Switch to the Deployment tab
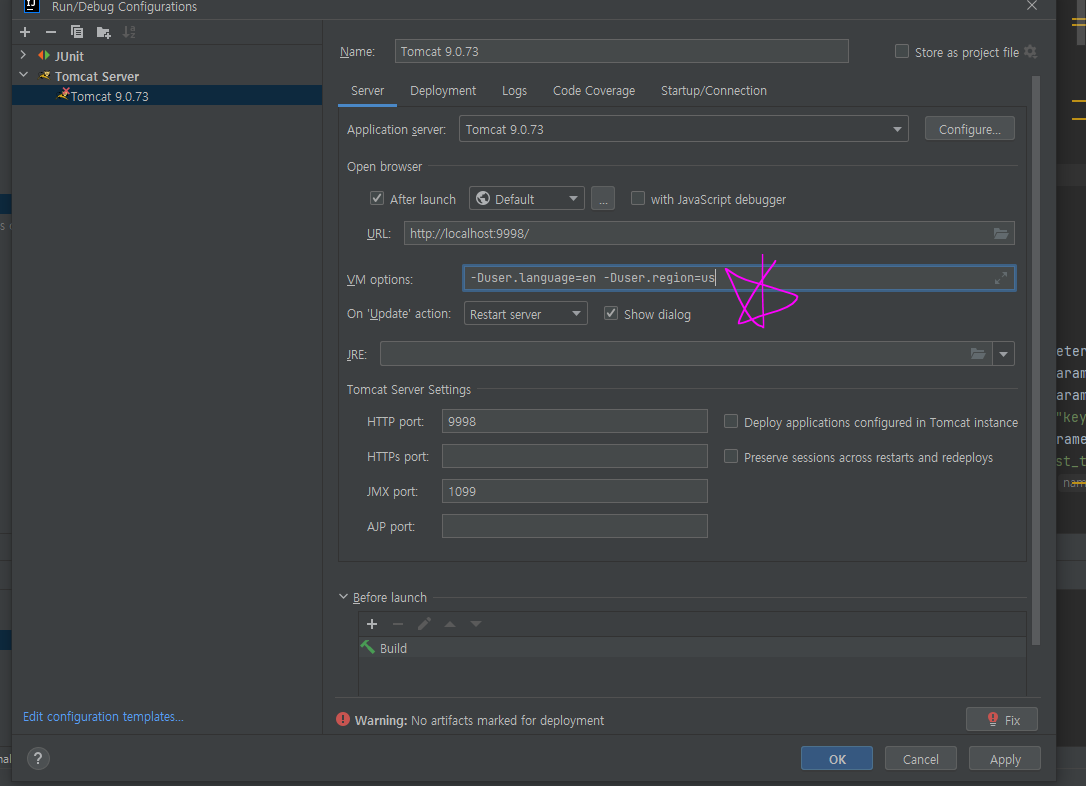The width and height of the screenshot is (1086, 786). (x=443, y=91)
